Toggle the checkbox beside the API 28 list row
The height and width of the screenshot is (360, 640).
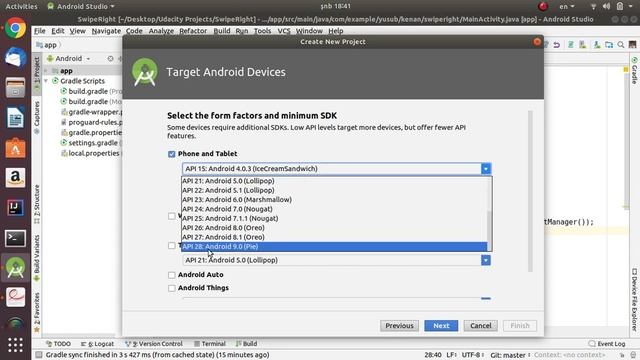point(171,246)
